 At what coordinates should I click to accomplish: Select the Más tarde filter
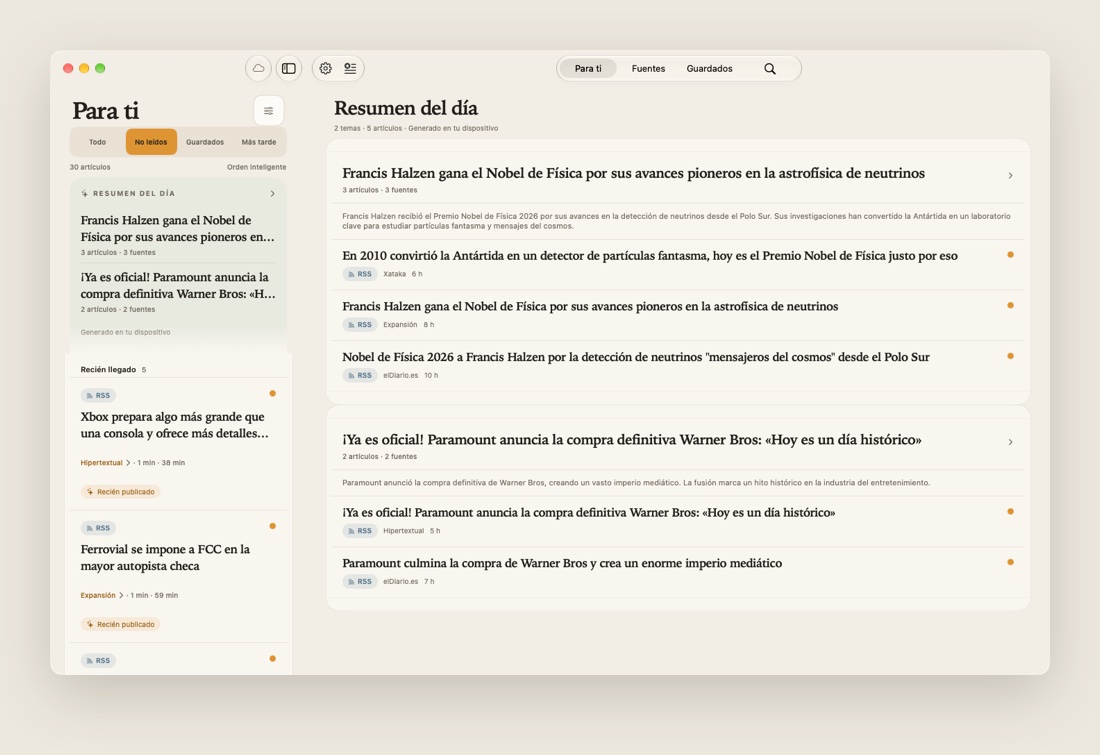(x=259, y=142)
